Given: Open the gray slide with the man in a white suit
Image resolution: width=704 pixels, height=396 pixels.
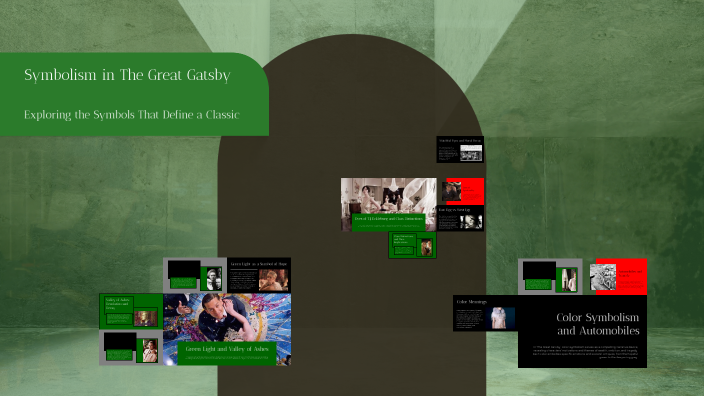Looking at the screenshot, I should pyautogui.click(x=550, y=277).
